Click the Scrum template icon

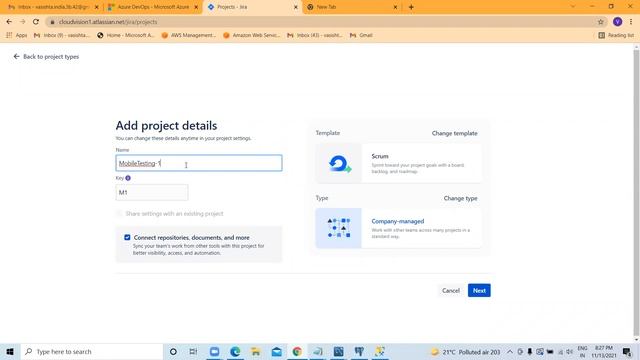[339, 163]
